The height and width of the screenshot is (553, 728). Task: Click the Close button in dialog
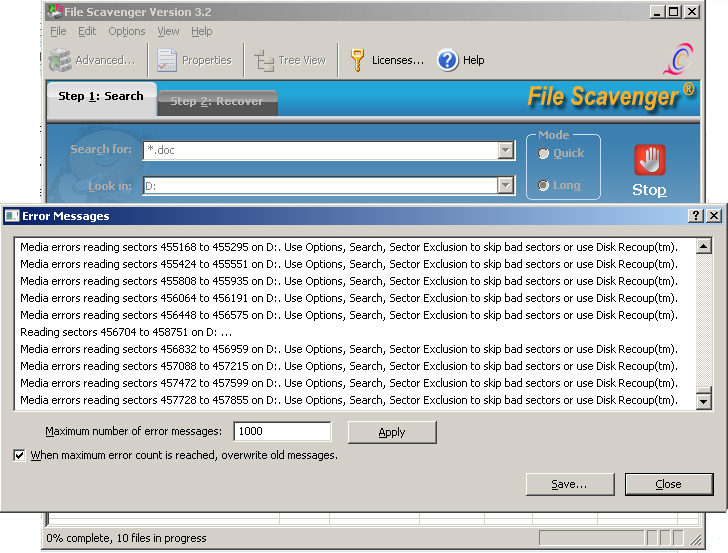pos(669,484)
